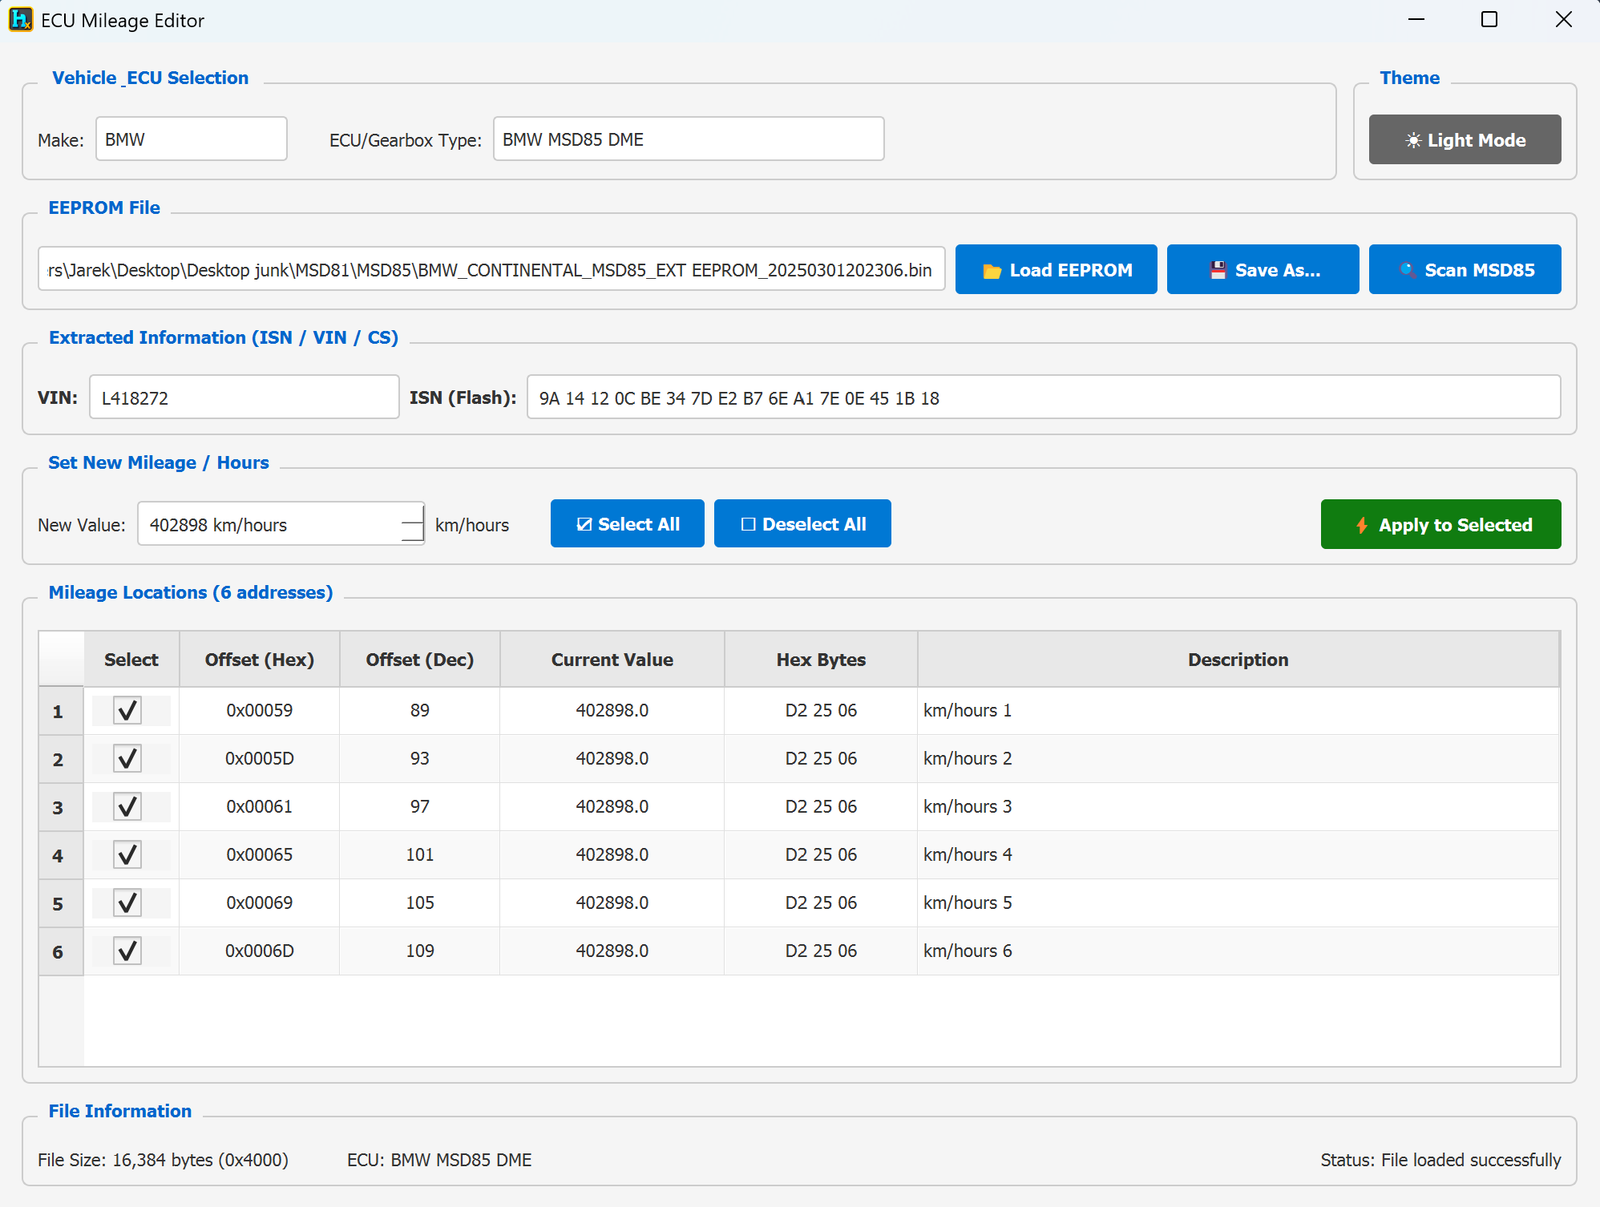Click the Offset (Dec) column header

[420, 660]
